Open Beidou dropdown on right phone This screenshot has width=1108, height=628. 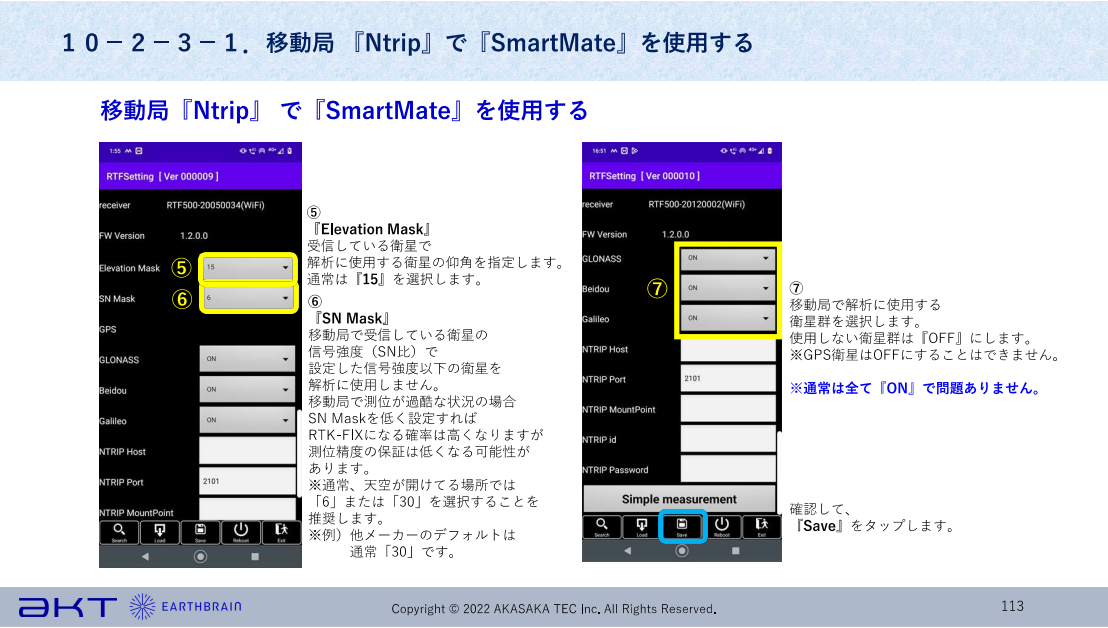pos(728,288)
